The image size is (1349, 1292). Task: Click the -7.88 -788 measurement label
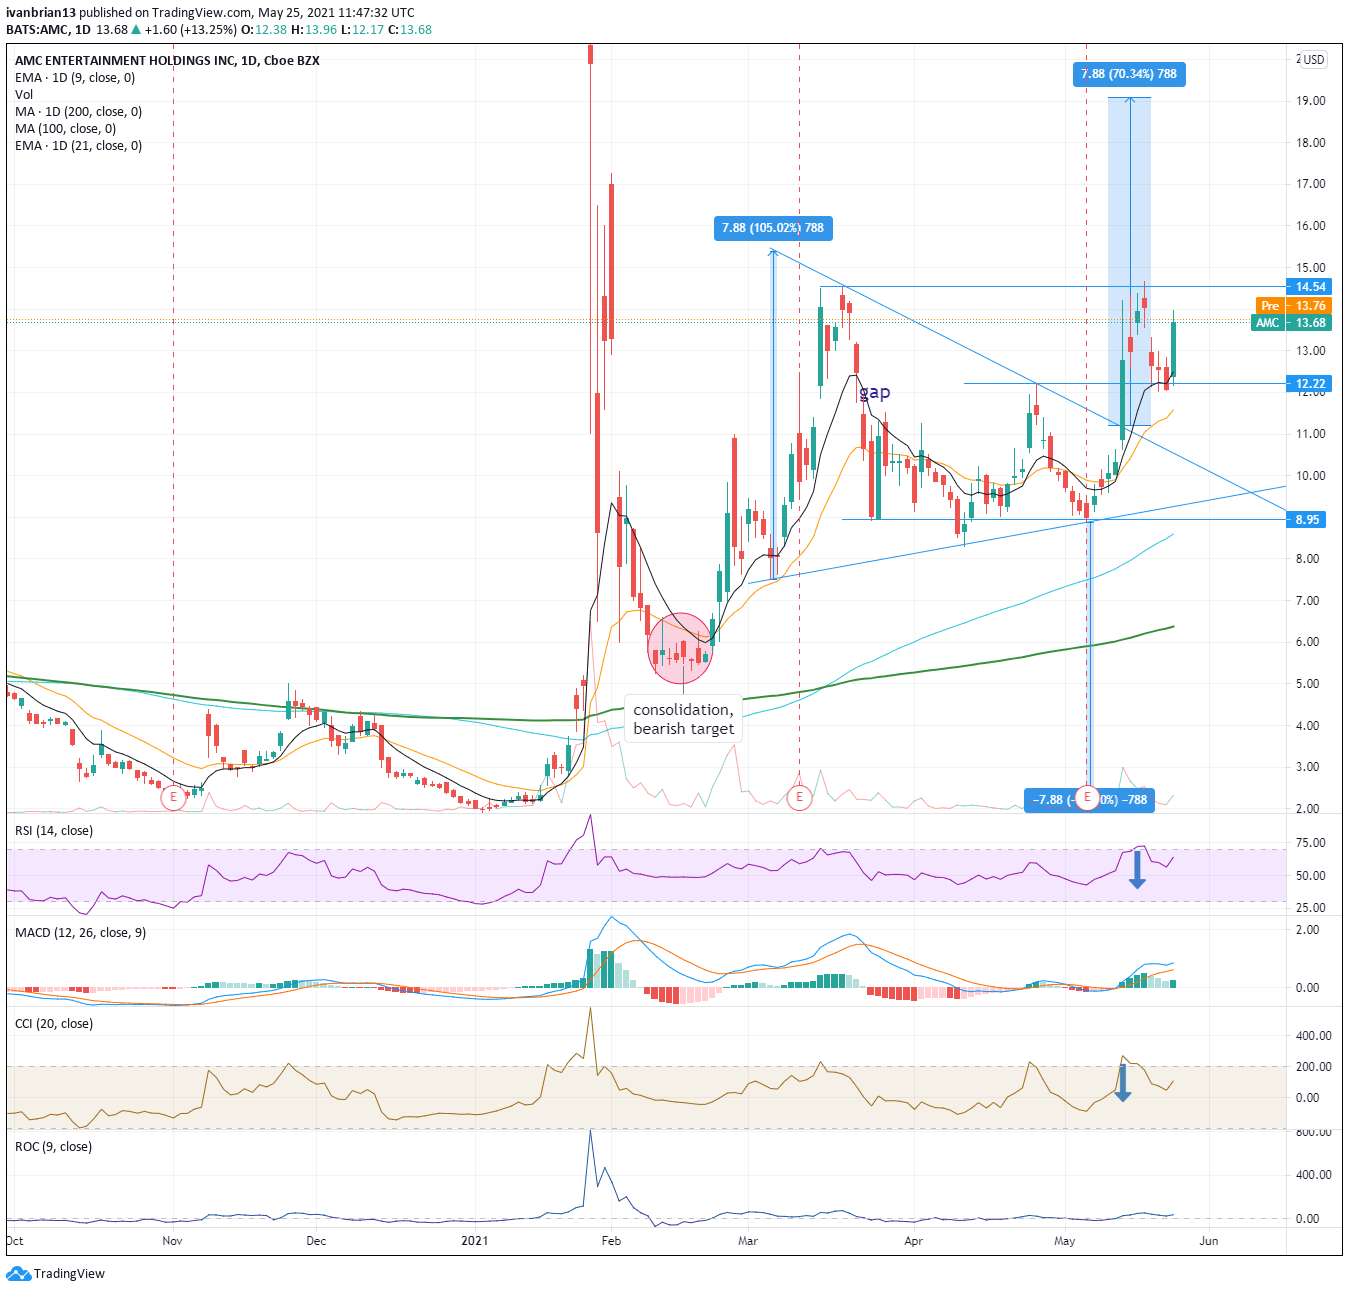tap(1089, 800)
